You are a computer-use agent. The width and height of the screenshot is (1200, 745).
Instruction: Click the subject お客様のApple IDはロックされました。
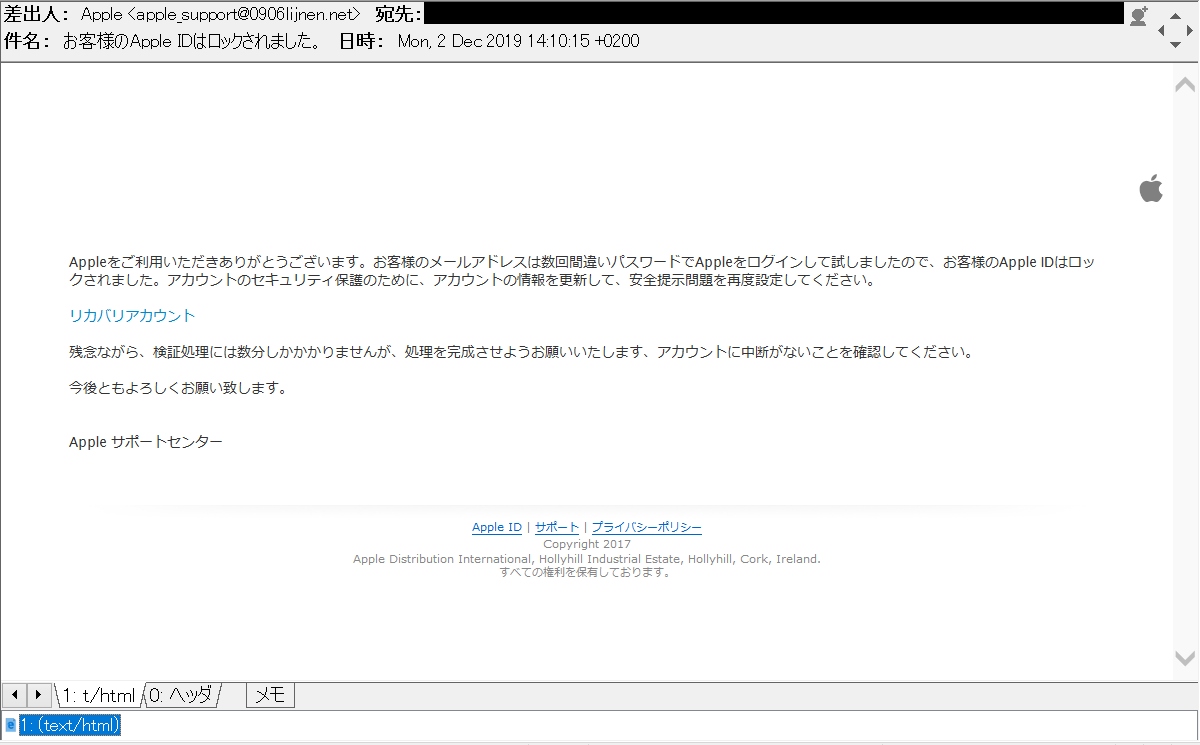[192, 41]
